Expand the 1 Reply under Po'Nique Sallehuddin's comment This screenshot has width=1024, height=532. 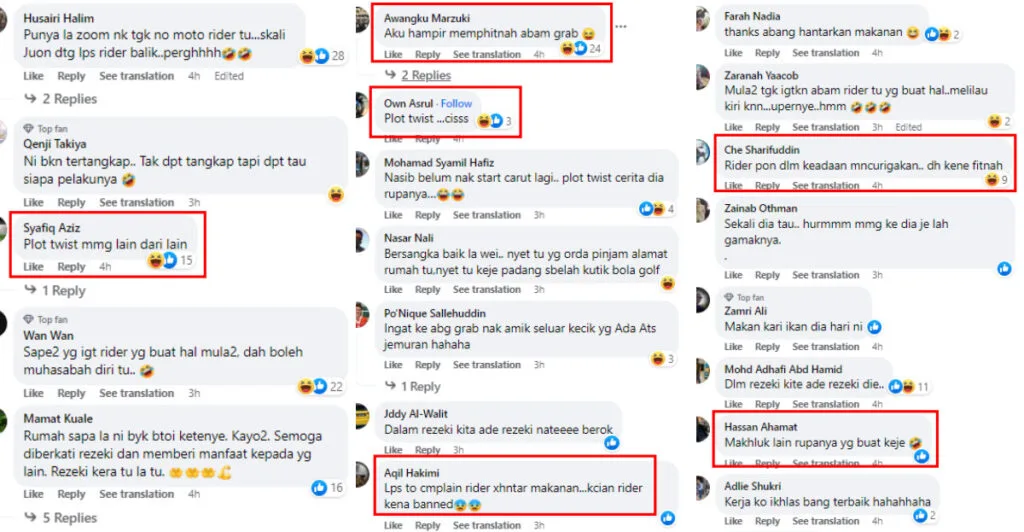click(413, 386)
